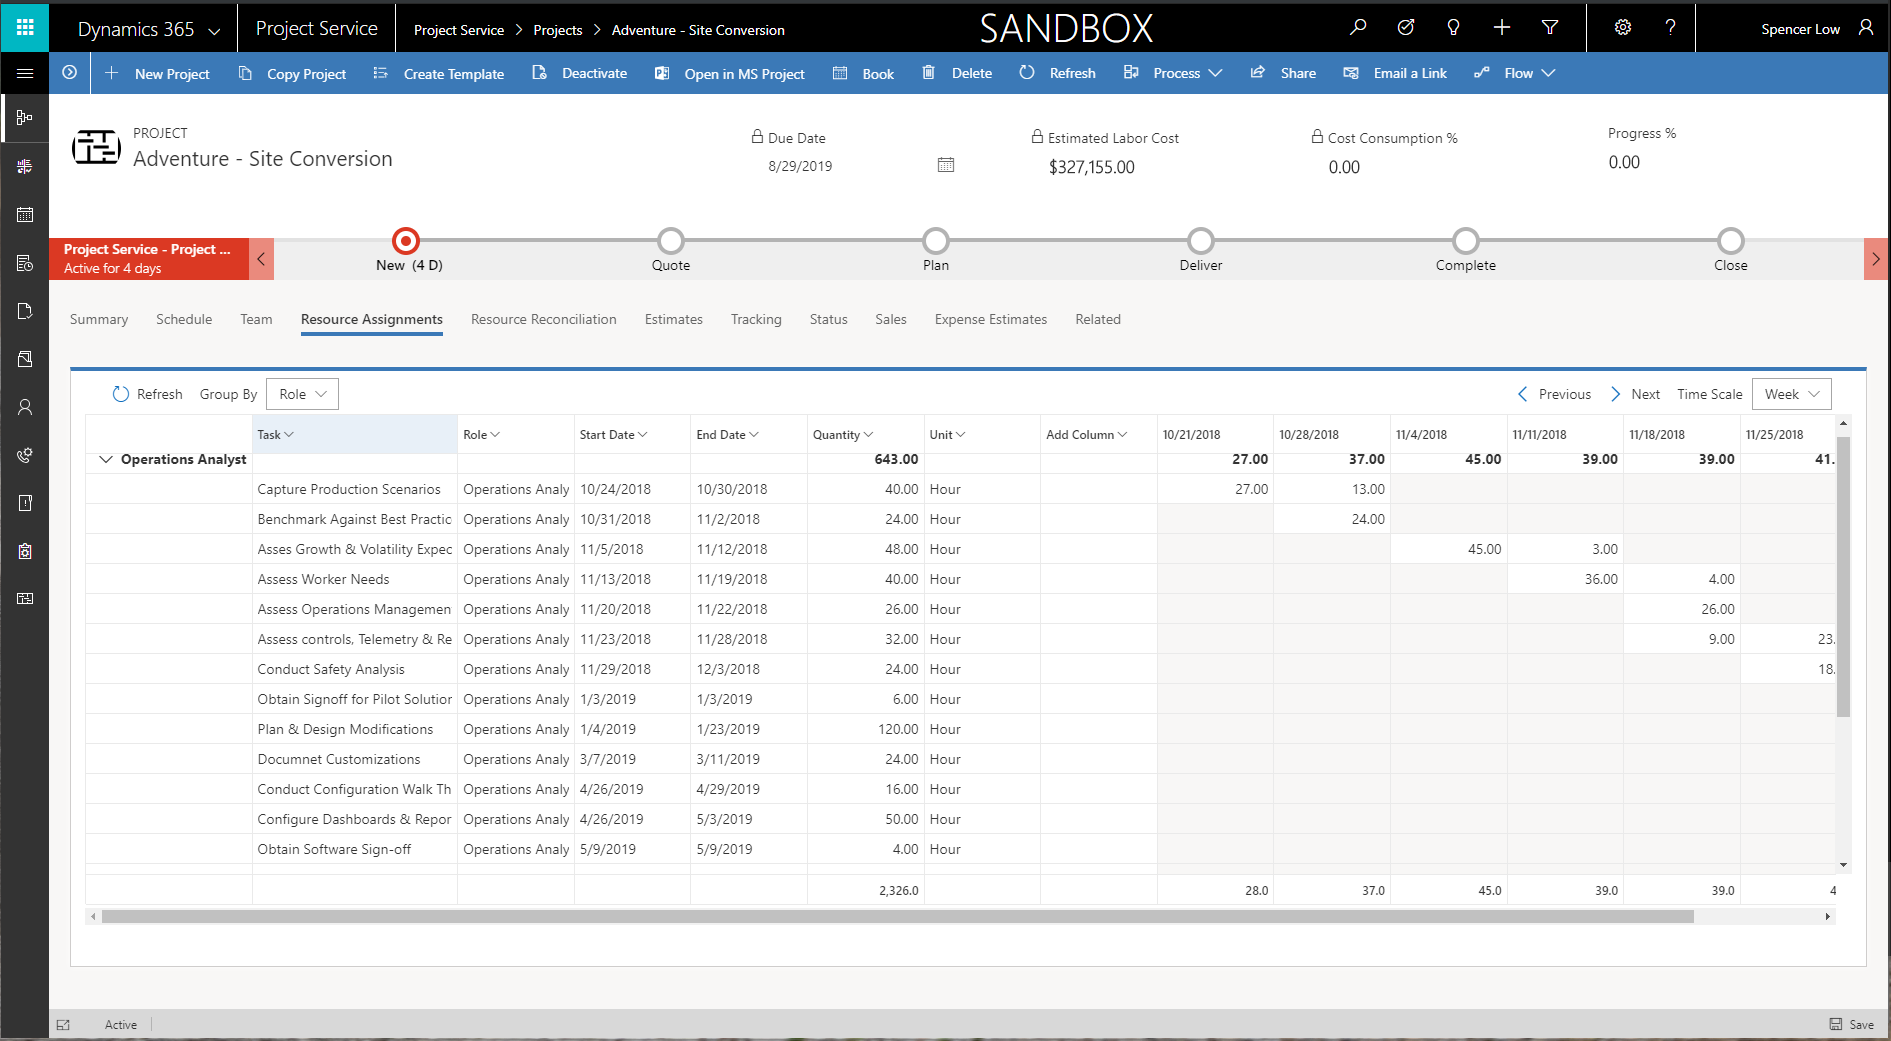Open the user profile icon beside Spencer Low
Screen dimensions: 1891x1041
tap(1866, 28)
